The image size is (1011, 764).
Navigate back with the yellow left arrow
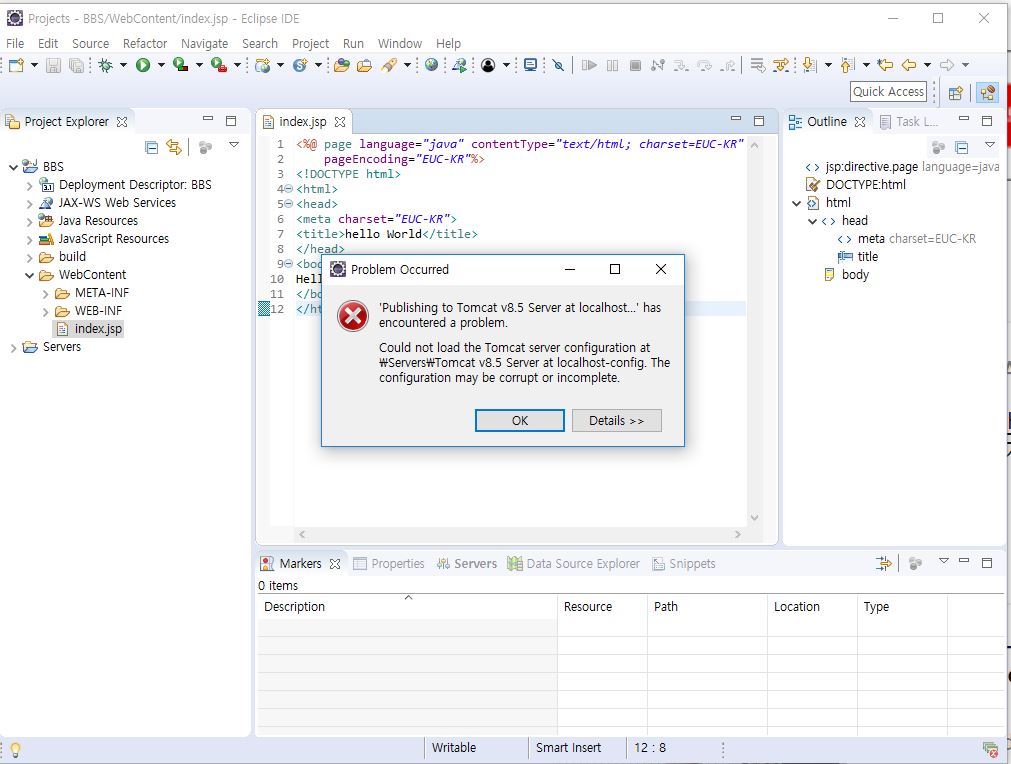(x=909, y=64)
